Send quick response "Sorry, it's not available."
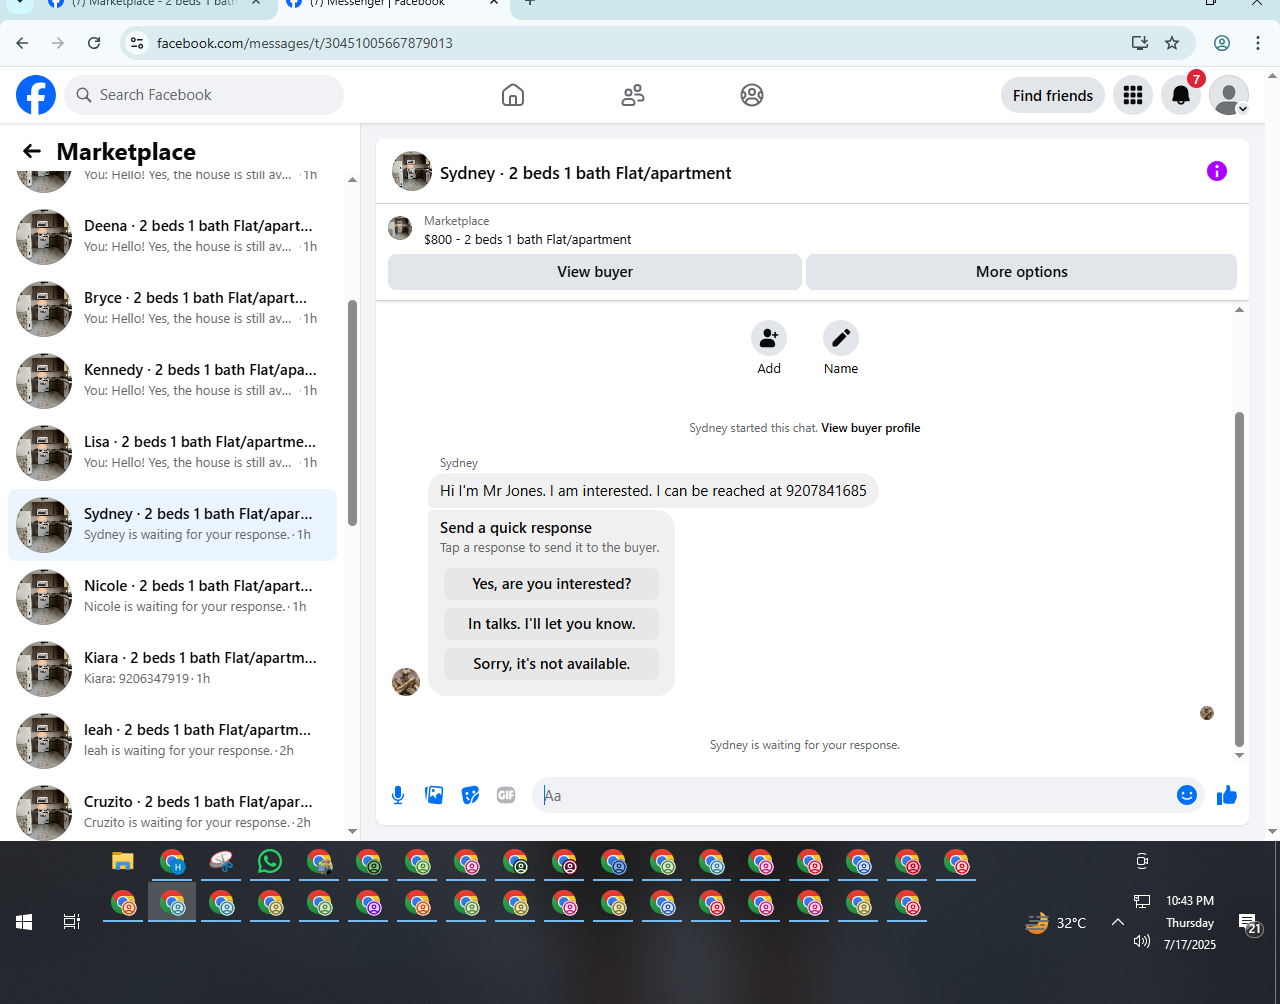Viewport: 1280px width, 1004px height. click(551, 664)
